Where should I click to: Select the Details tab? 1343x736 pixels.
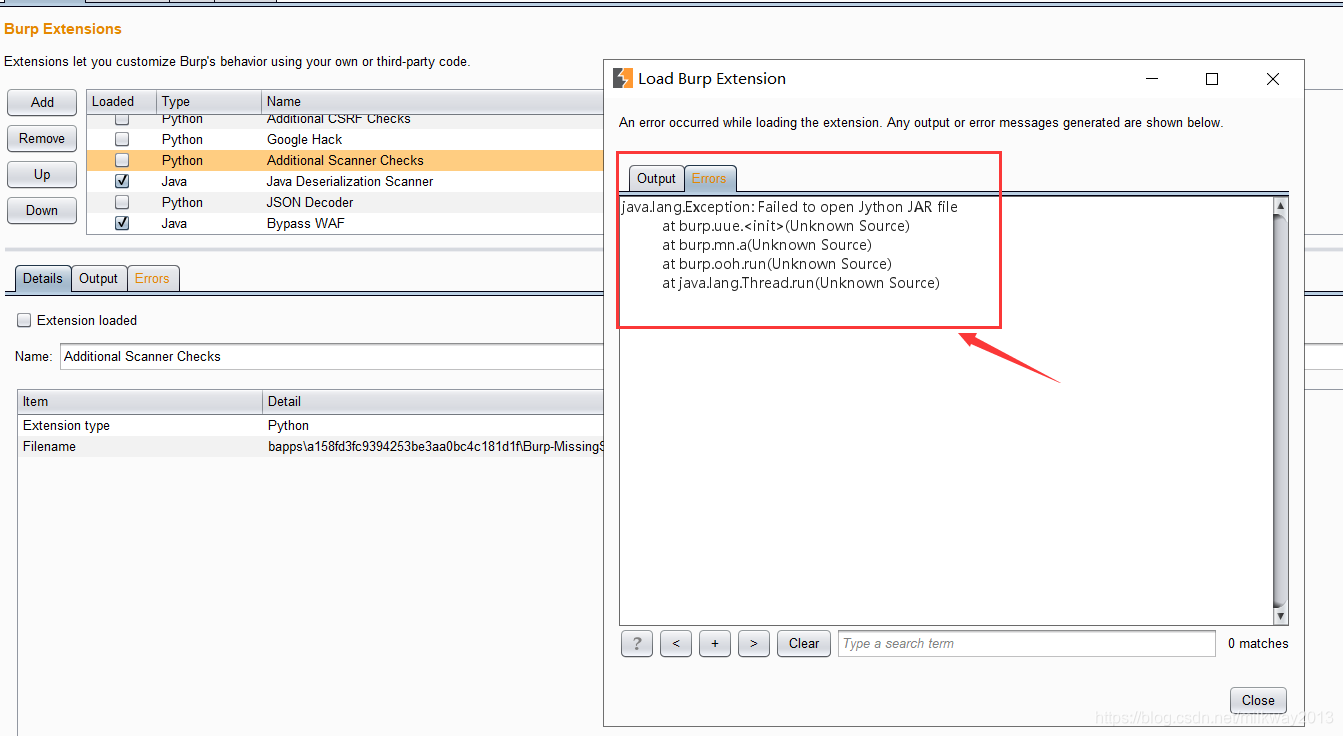coord(42,278)
